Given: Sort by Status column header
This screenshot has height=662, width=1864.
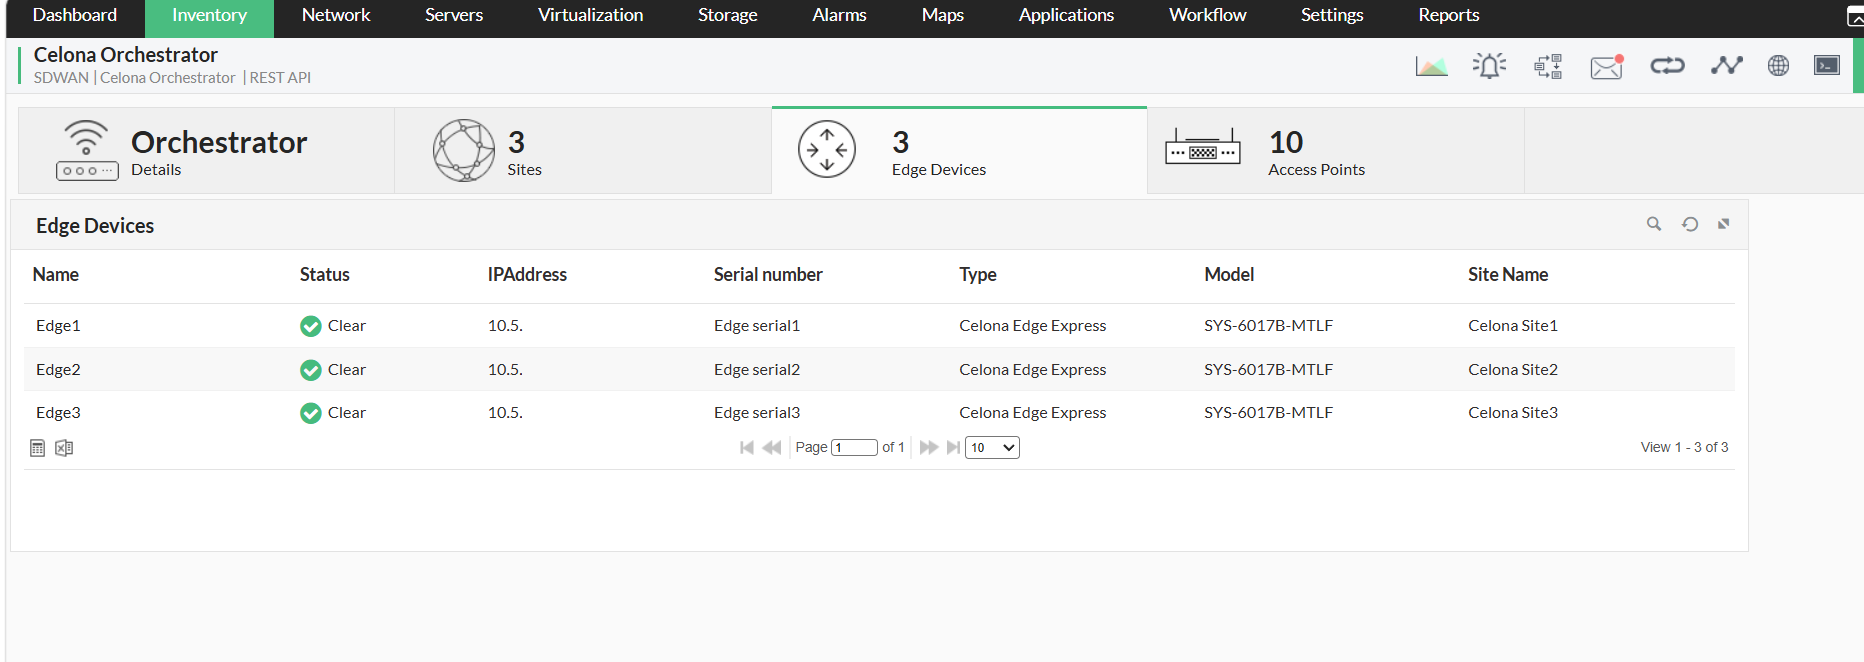Looking at the screenshot, I should point(325,274).
